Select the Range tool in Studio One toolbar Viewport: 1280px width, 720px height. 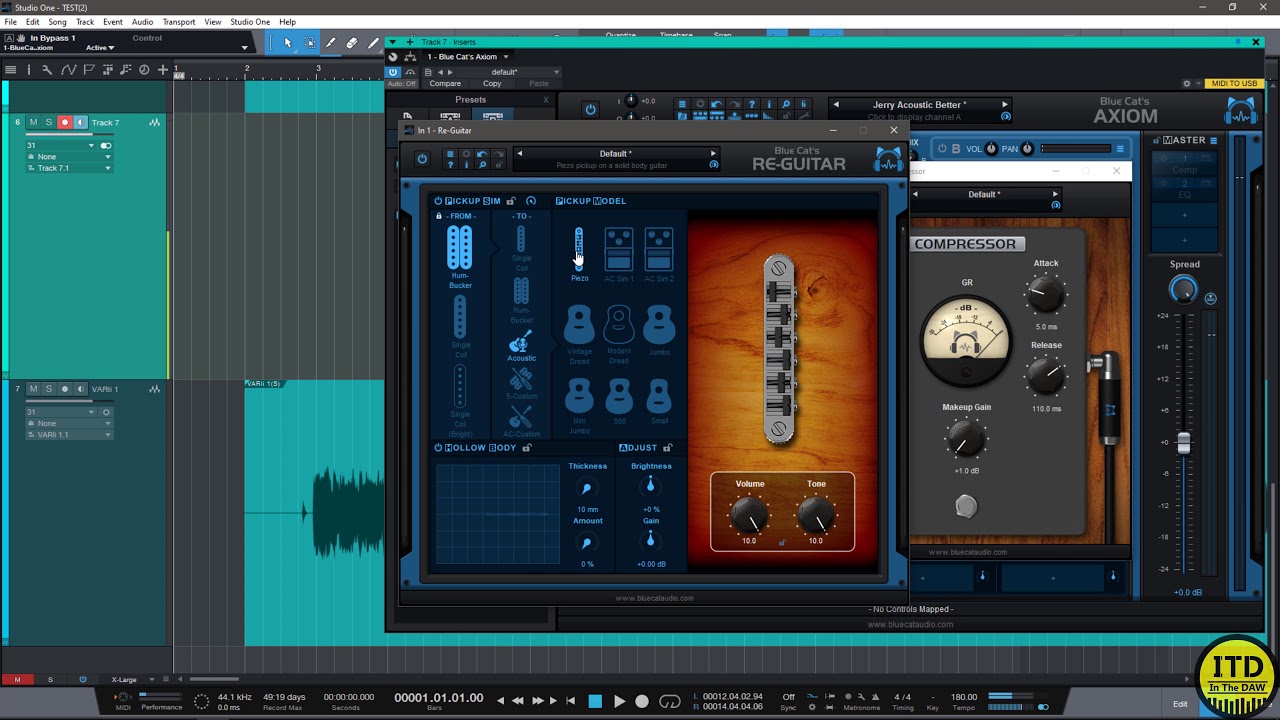click(x=309, y=43)
